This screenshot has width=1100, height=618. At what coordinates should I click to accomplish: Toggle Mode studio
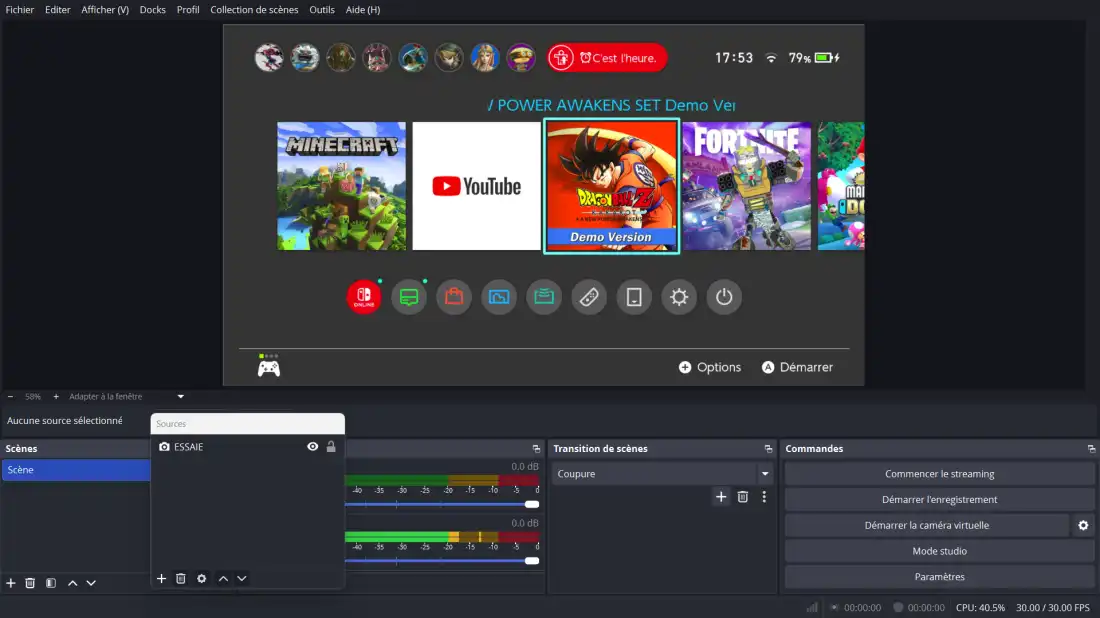tap(939, 551)
